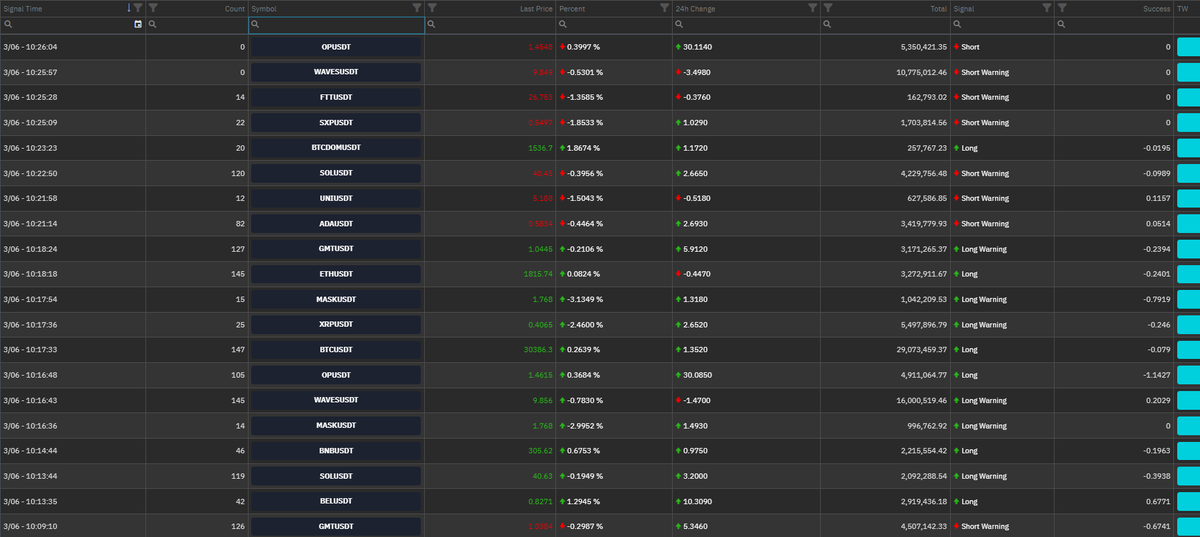
Task: Open the OPUSDT symbol at 10:26:04
Action: tap(336, 47)
